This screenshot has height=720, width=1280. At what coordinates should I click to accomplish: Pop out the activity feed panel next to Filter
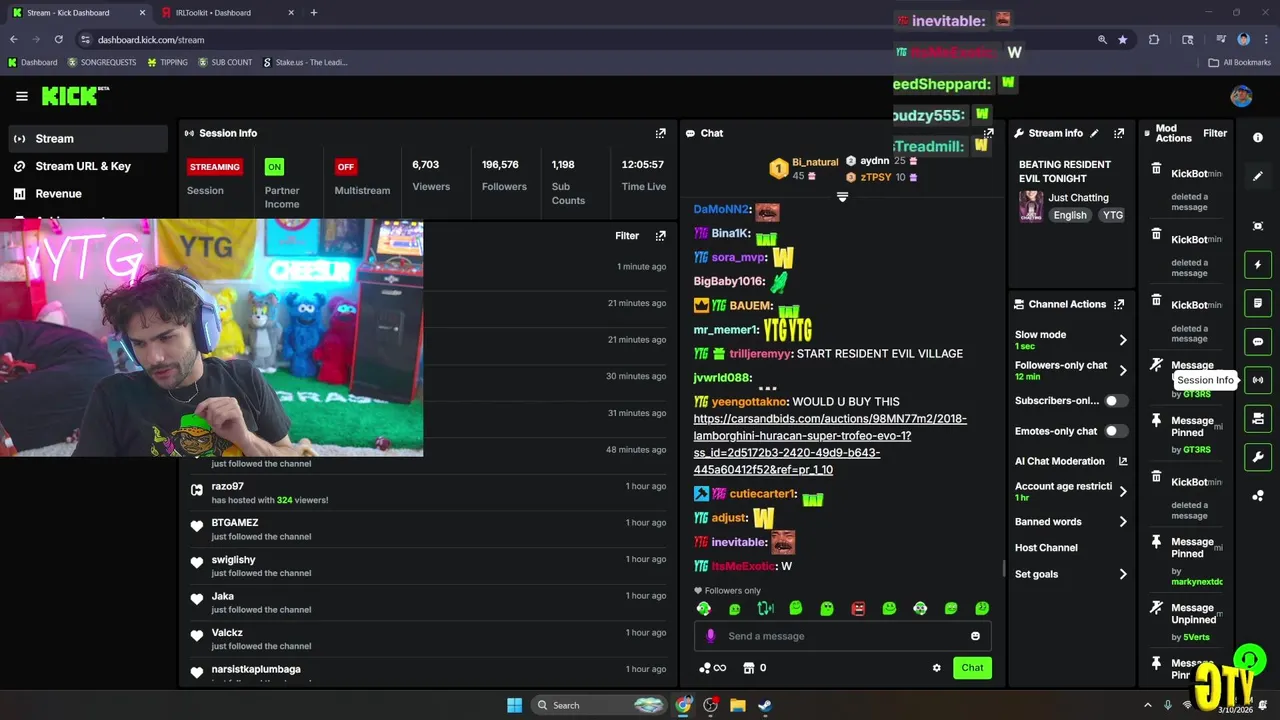[x=660, y=236]
